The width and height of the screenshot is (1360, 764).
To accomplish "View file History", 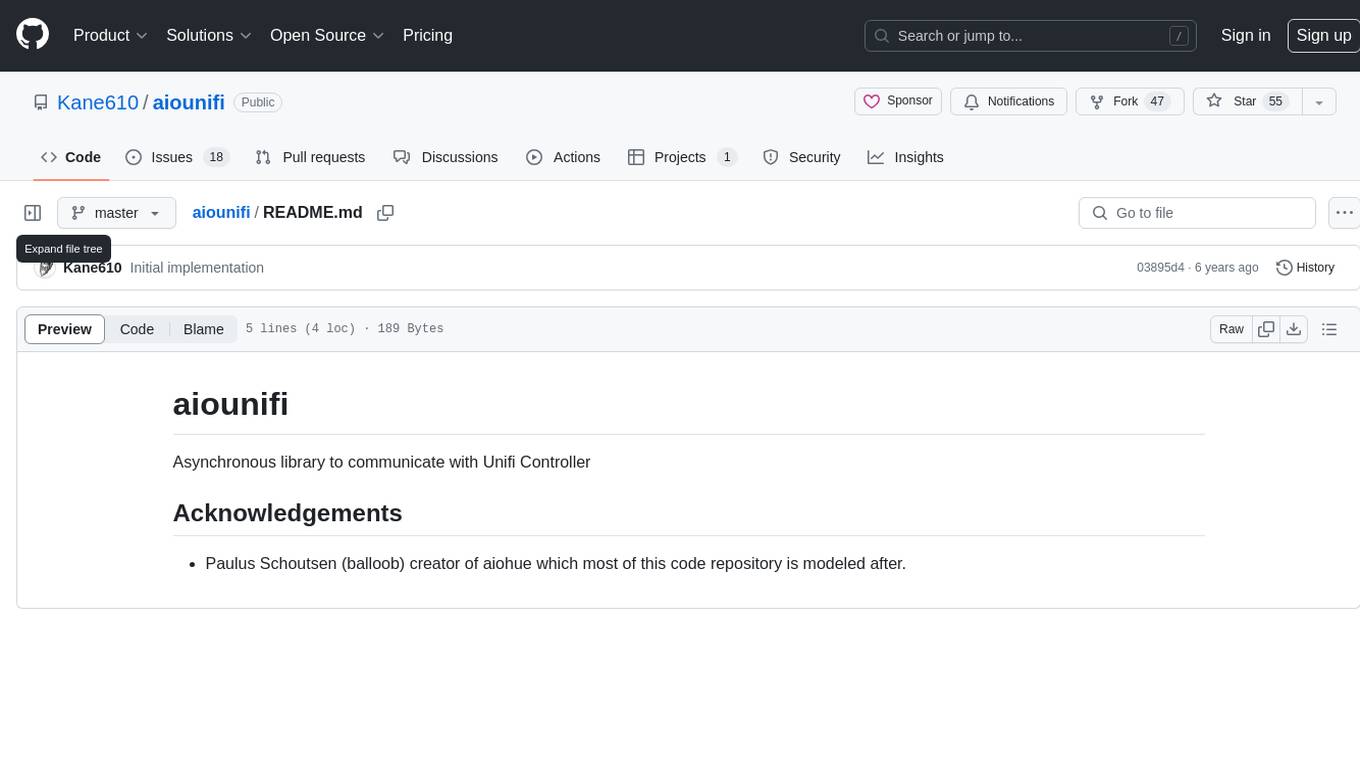I will (1305, 268).
